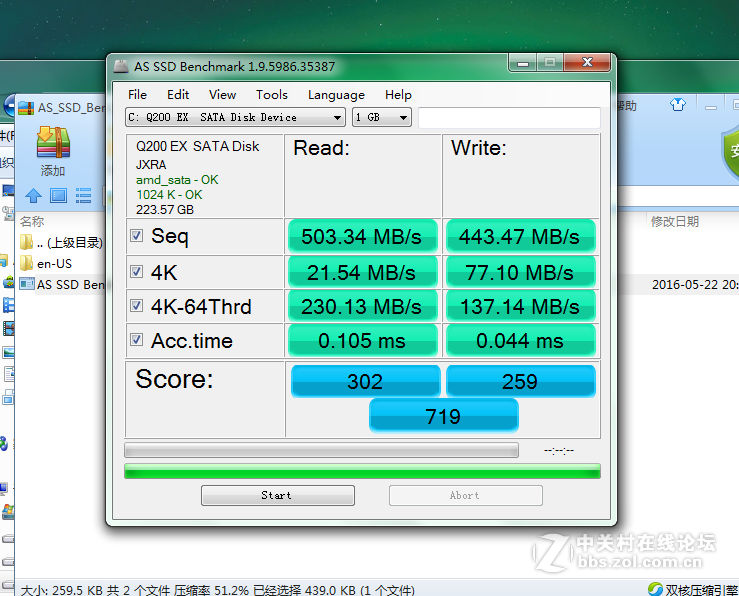Click the Seq write result 443.47 MB/s
This screenshot has width=739, height=596.
click(520, 236)
